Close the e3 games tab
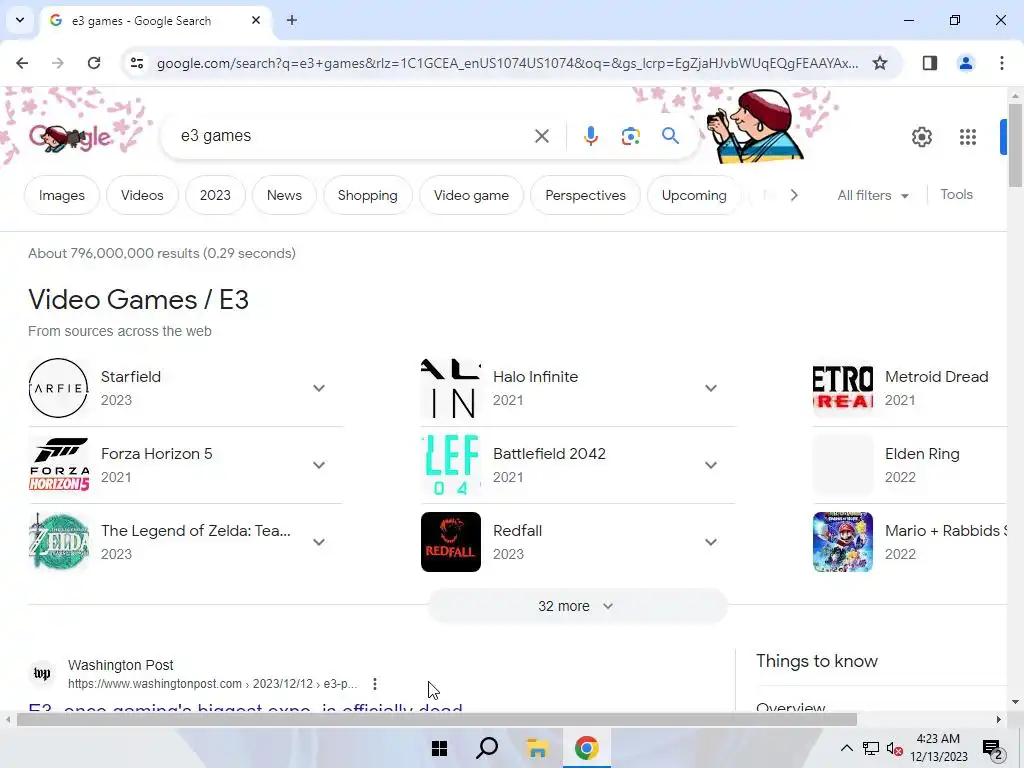 coord(256,20)
